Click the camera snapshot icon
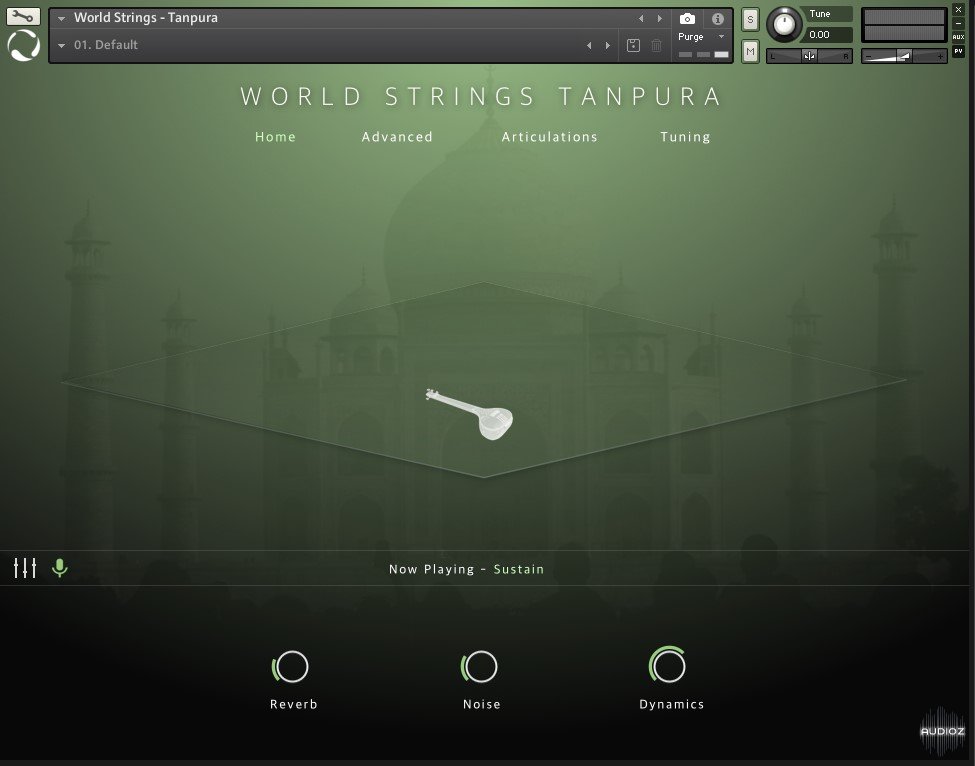Image resolution: width=975 pixels, height=766 pixels. coord(687,19)
